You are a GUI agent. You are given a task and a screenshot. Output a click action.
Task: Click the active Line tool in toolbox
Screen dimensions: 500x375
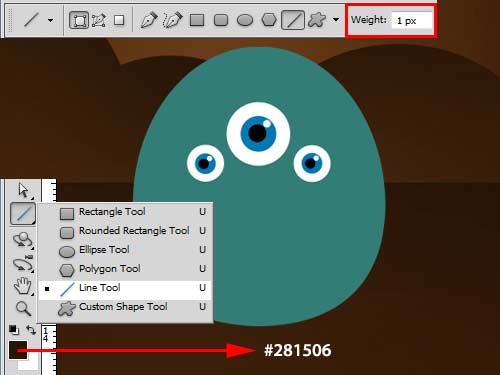[23, 213]
